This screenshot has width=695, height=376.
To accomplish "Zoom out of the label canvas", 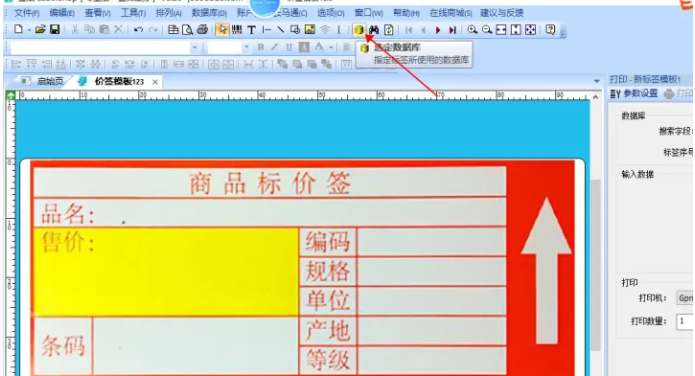I will click(x=487, y=30).
